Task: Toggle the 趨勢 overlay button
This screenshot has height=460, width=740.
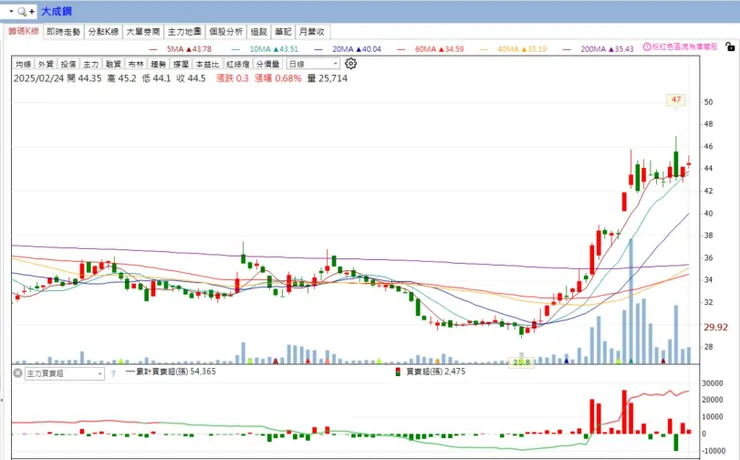Action: click(x=159, y=64)
